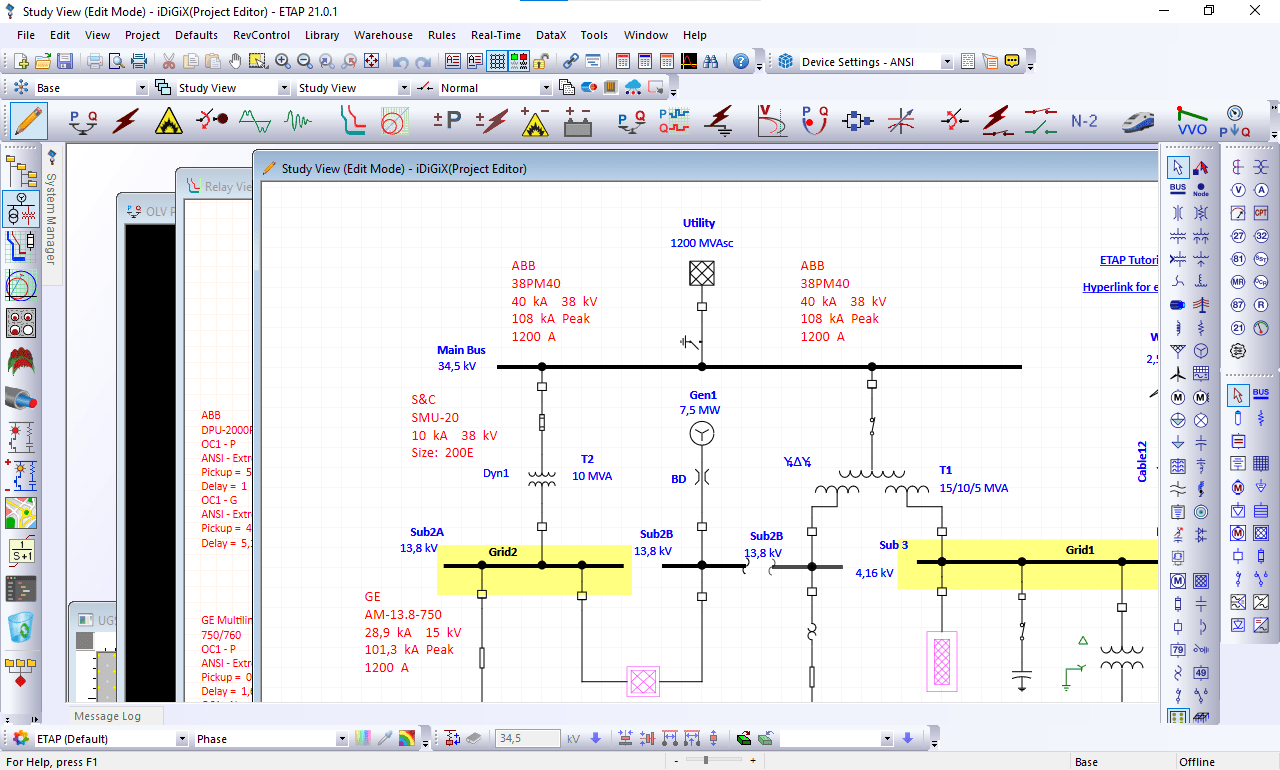Open ETAP Tutorial hyperlink
The width and height of the screenshot is (1280, 770).
[1129, 260]
